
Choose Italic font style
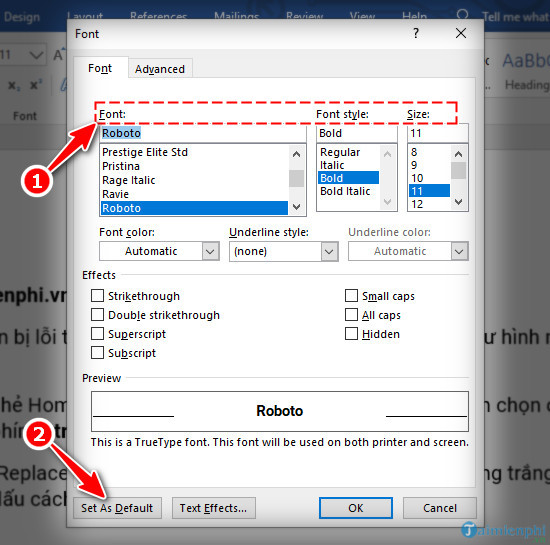[348, 165]
